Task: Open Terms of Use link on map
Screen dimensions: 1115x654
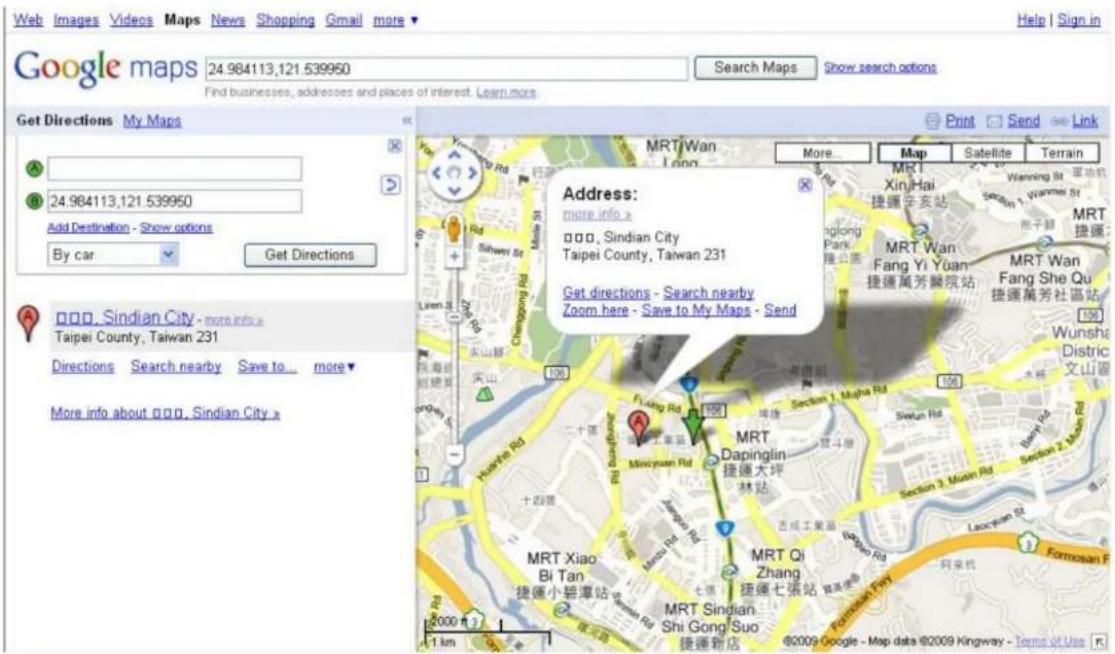Action: [x=1050, y=641]
